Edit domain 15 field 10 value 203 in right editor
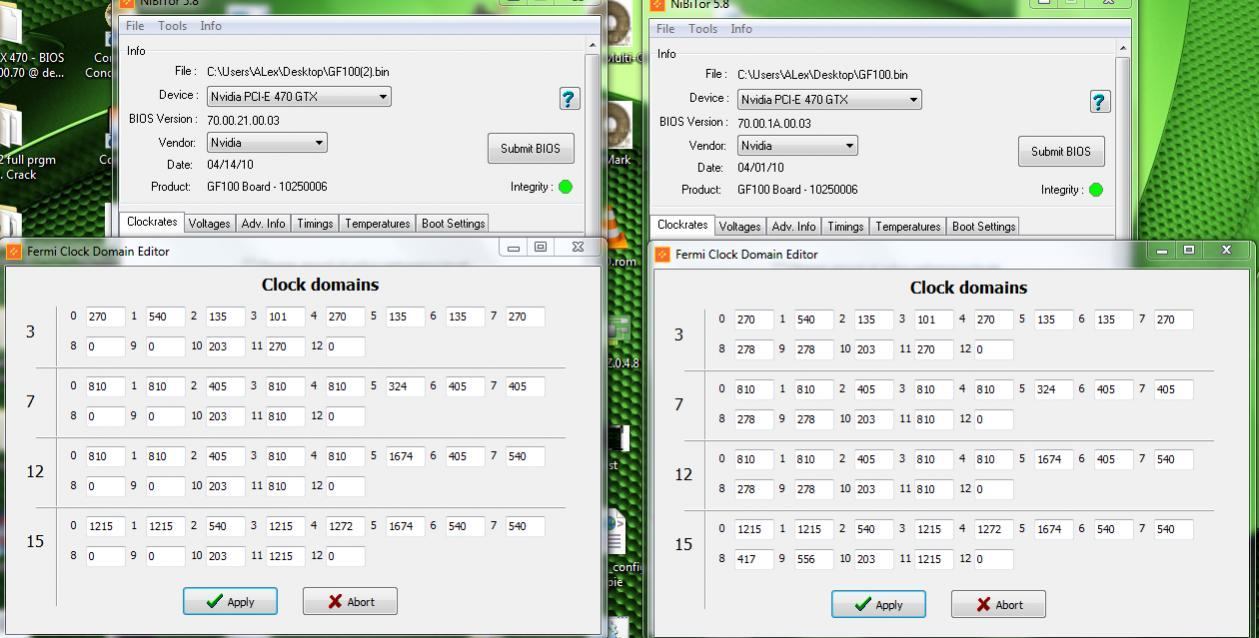Viewport: 1259px width, 638px height. pos(874,559)
